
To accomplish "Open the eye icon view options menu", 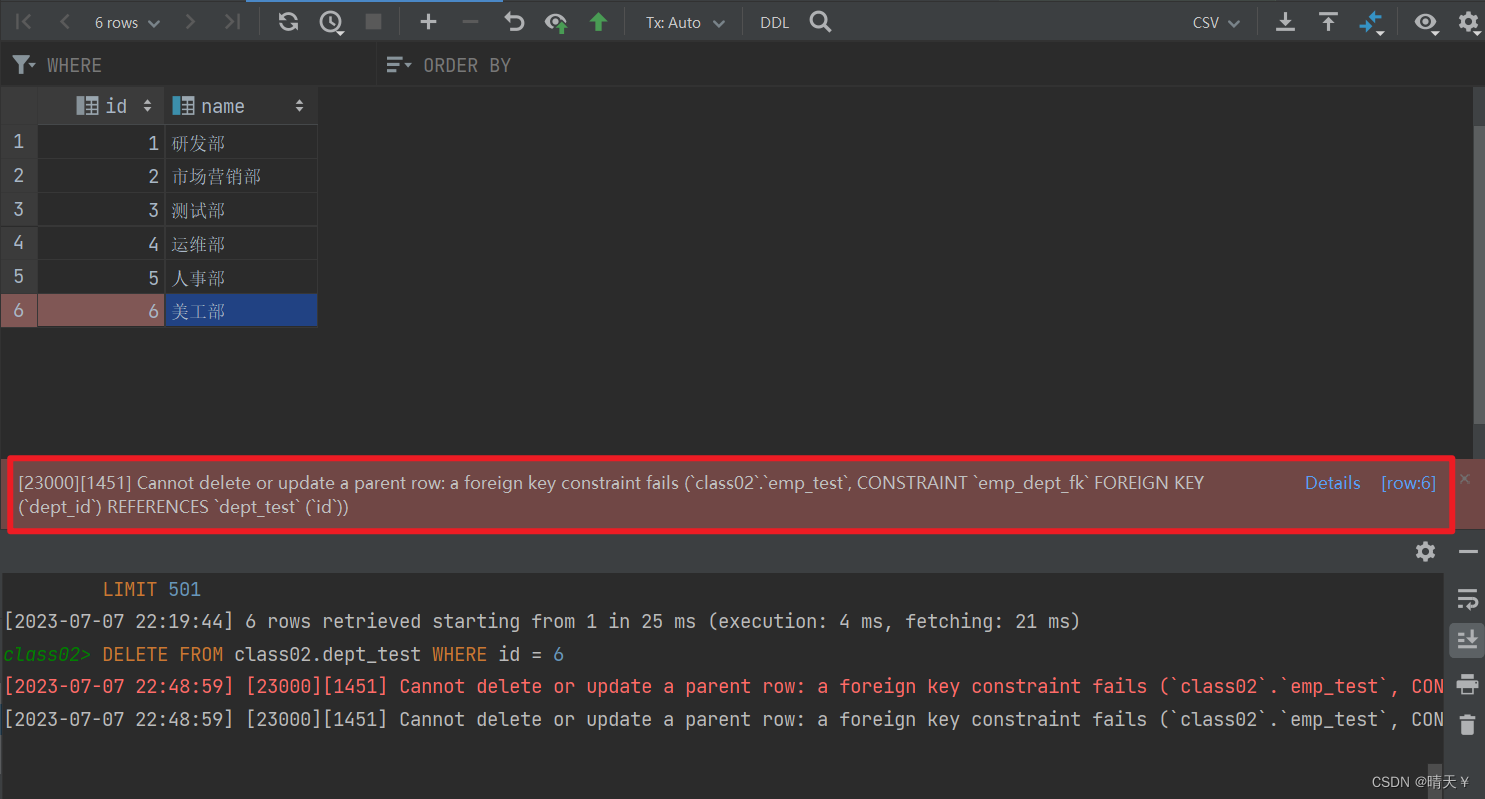I will 1426,21.
